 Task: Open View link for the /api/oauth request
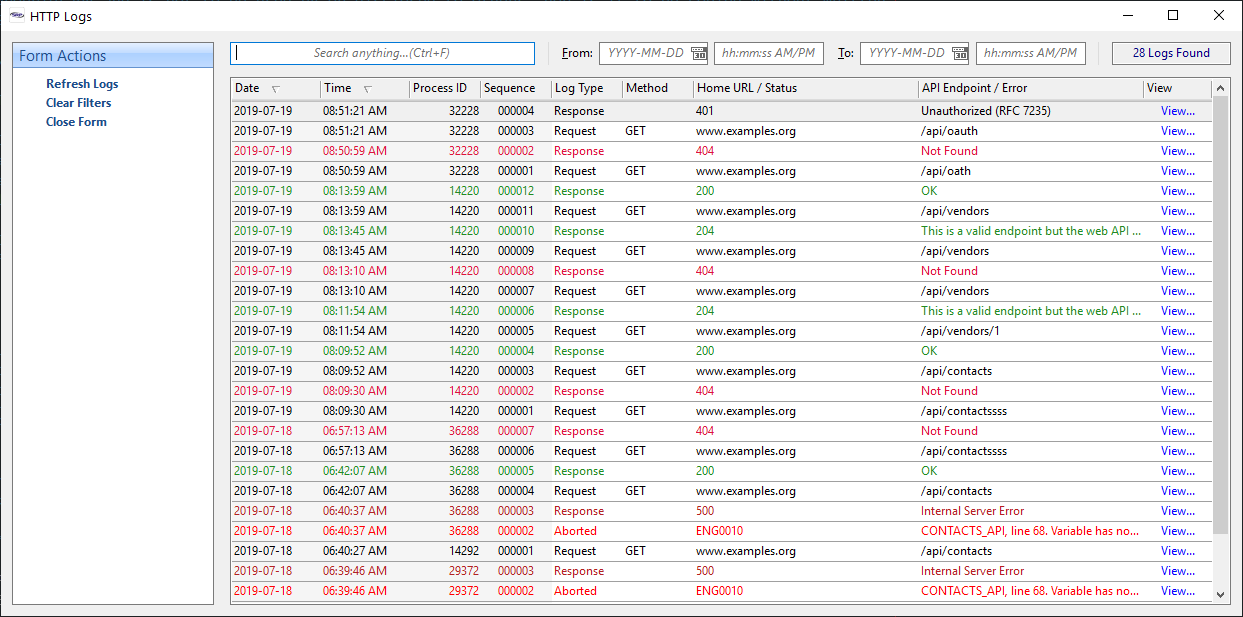point(1177,131)
